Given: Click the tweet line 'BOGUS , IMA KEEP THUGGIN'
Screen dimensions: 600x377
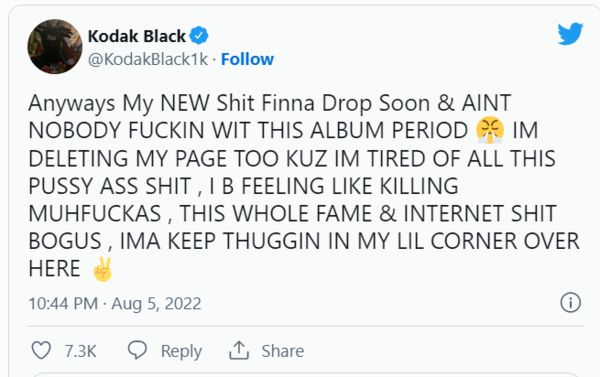Looking at the screenshot, I should 304,241.
